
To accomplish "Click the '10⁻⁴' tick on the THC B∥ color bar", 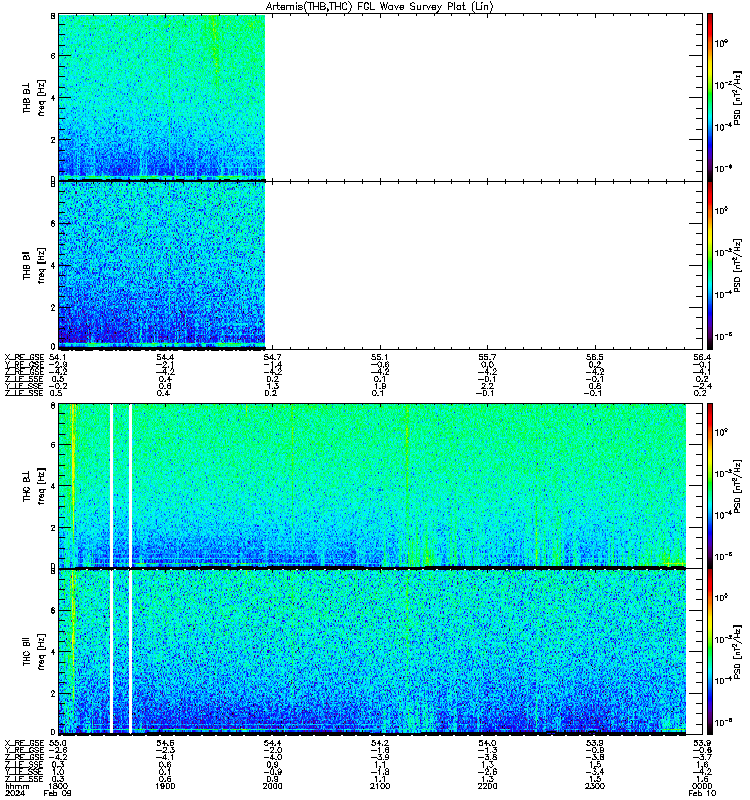I will point(721,680).
